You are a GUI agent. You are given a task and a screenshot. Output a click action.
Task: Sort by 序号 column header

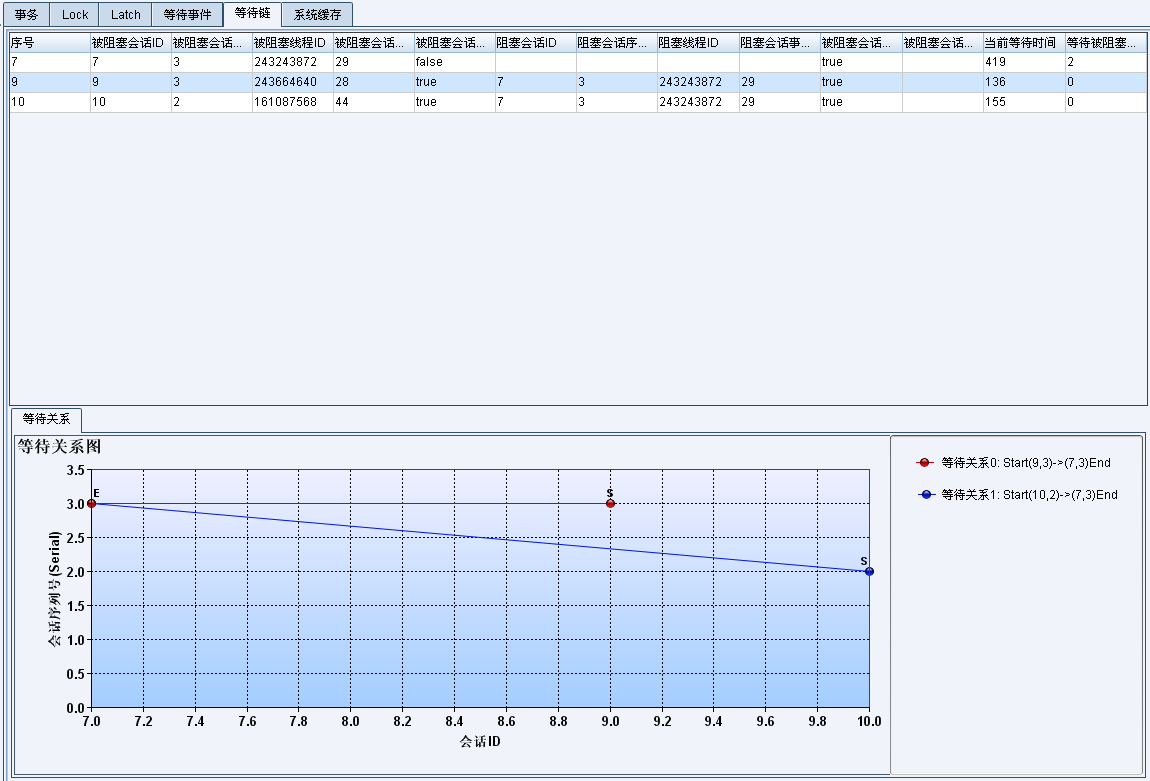[49, 42]
